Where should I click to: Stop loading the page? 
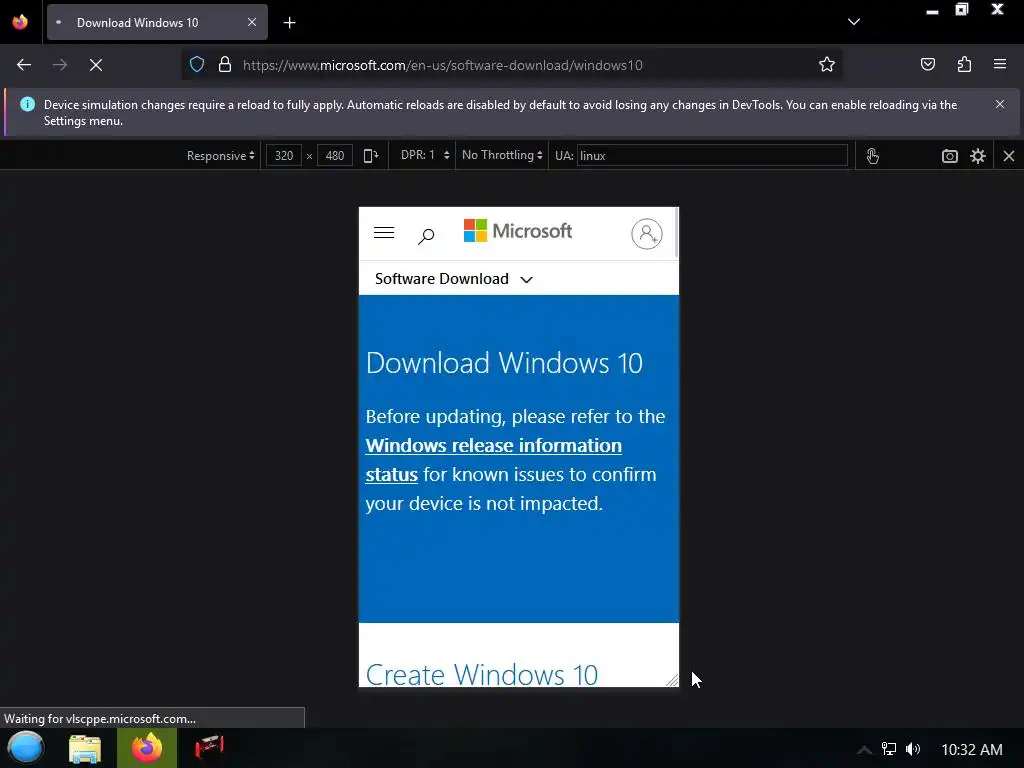(96, 65)
